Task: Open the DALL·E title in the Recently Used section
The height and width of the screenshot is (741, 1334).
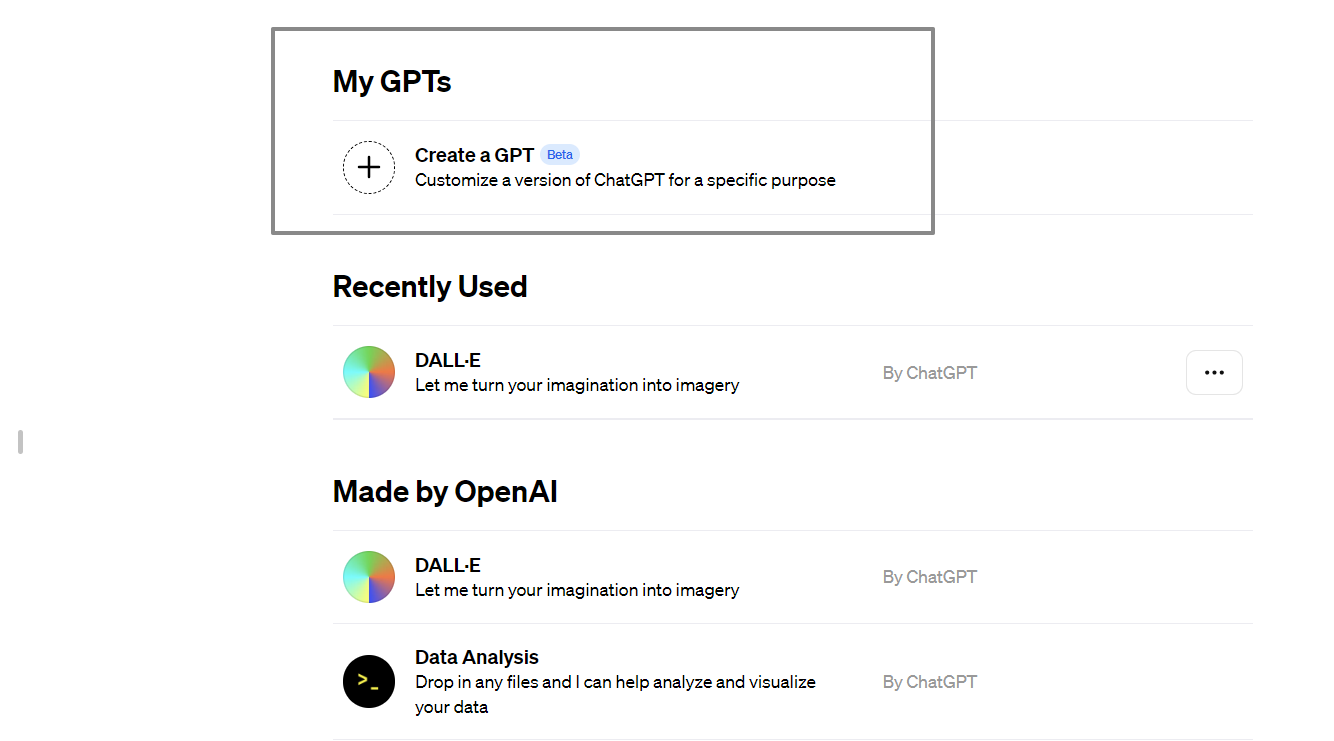Action: 448,360
